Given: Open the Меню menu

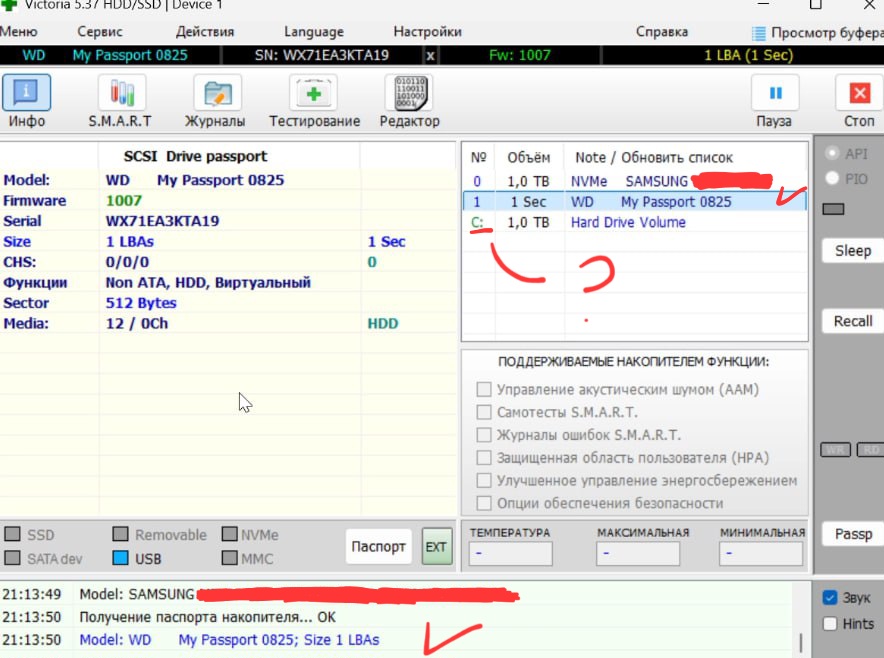Looking at the screenshot, I should 19,32.
